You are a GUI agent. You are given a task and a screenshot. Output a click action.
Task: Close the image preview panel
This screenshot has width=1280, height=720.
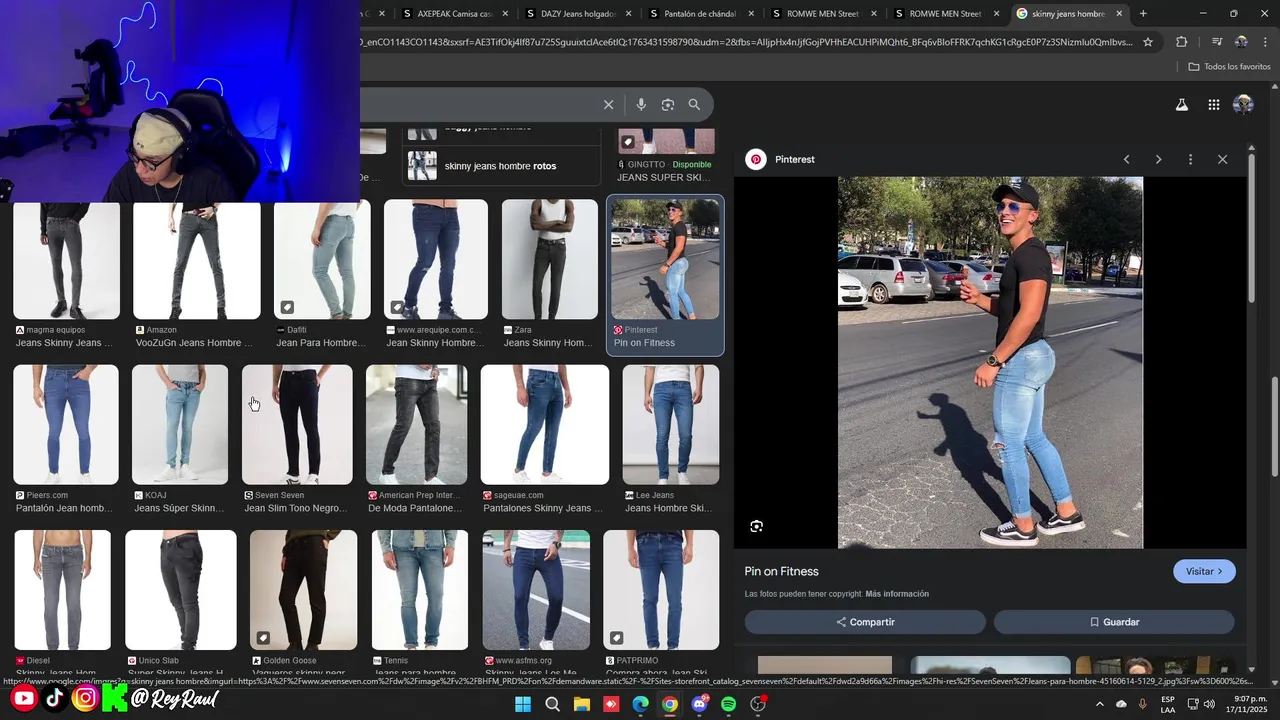(x=1222, y=159)
